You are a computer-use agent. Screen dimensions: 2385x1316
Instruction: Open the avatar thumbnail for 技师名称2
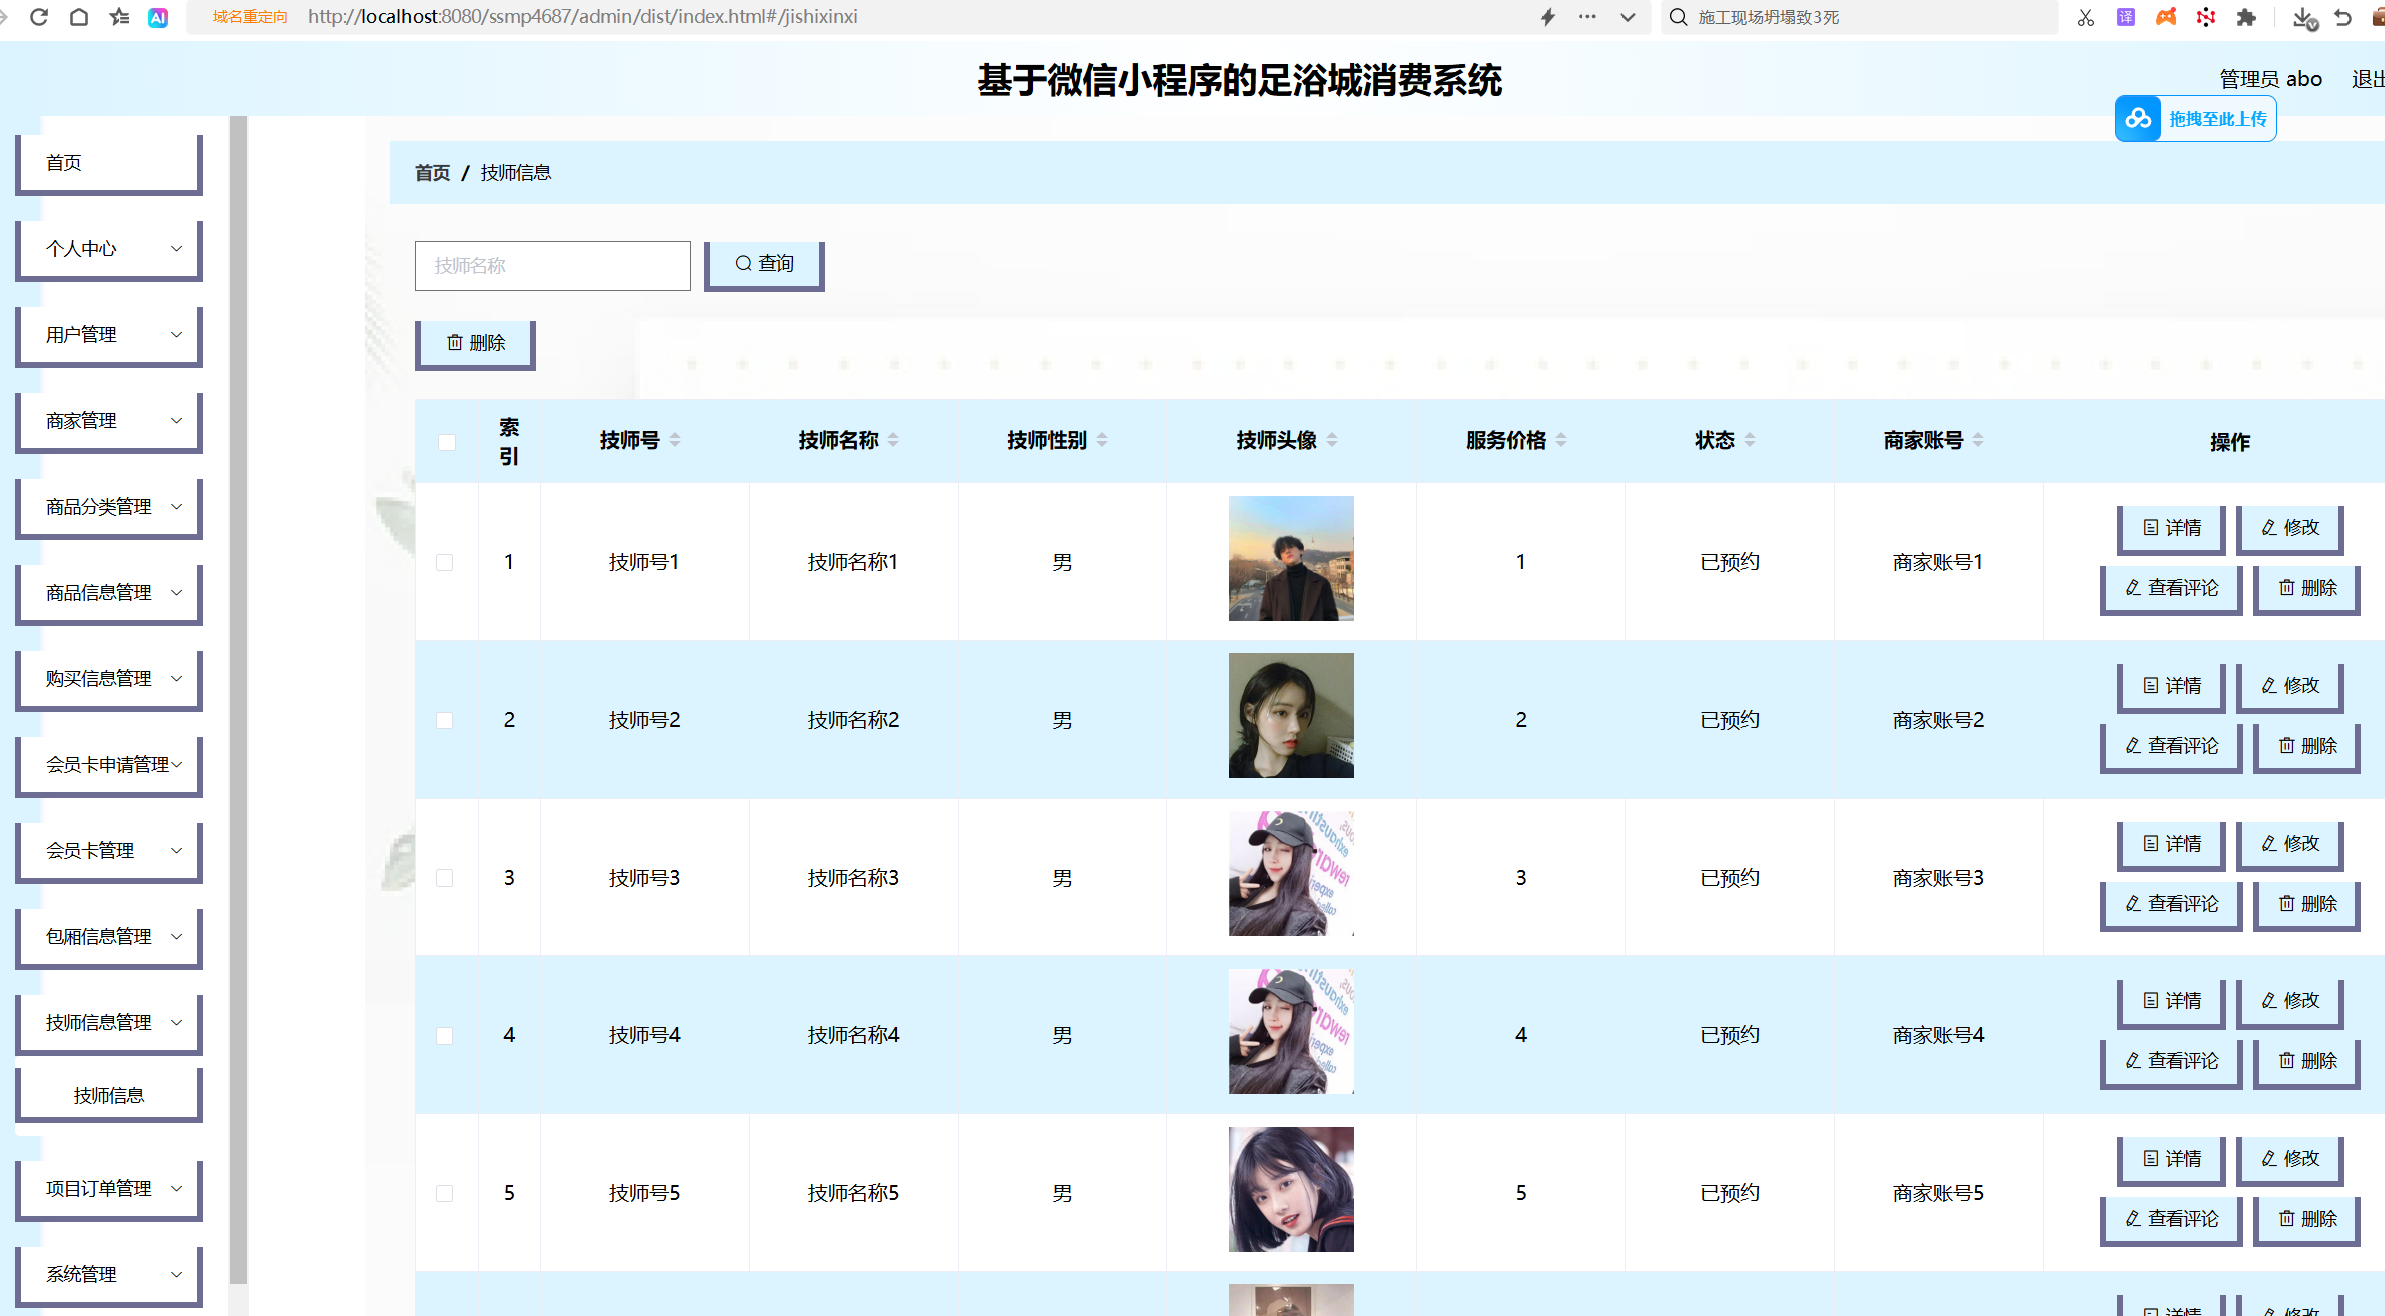[x=1291, y=716]
